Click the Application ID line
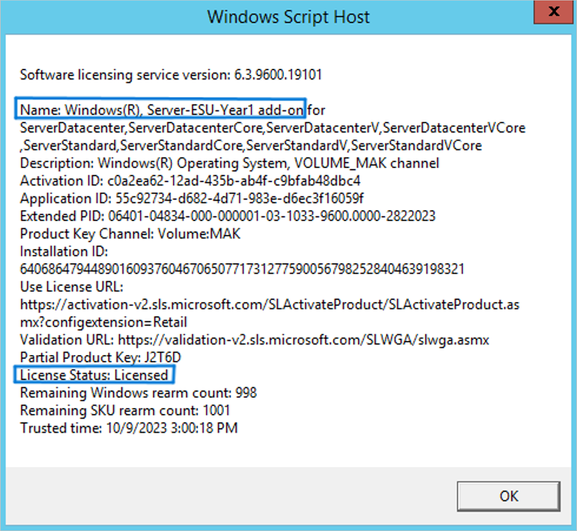This screenshot has width=577, height=531. [192, 198]
